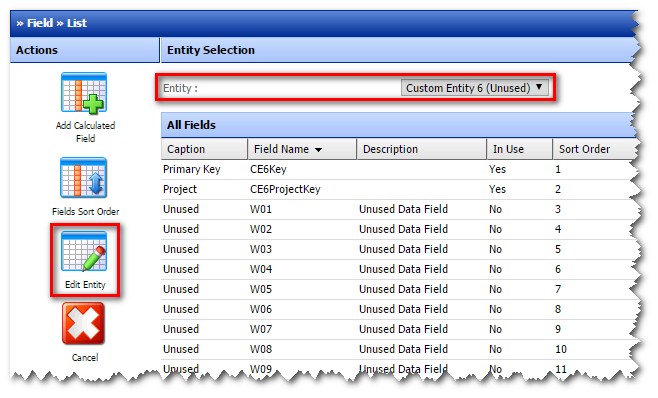Select field name W03
Image resolution: width=658 pixels, height=398 pixels.
tap(261, 249)
